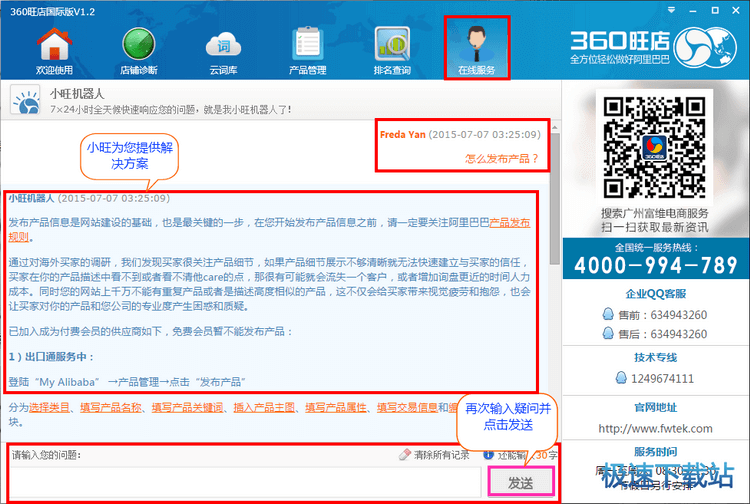
Task: Open the 填写产品属性 link
Action: pos(335,407)
